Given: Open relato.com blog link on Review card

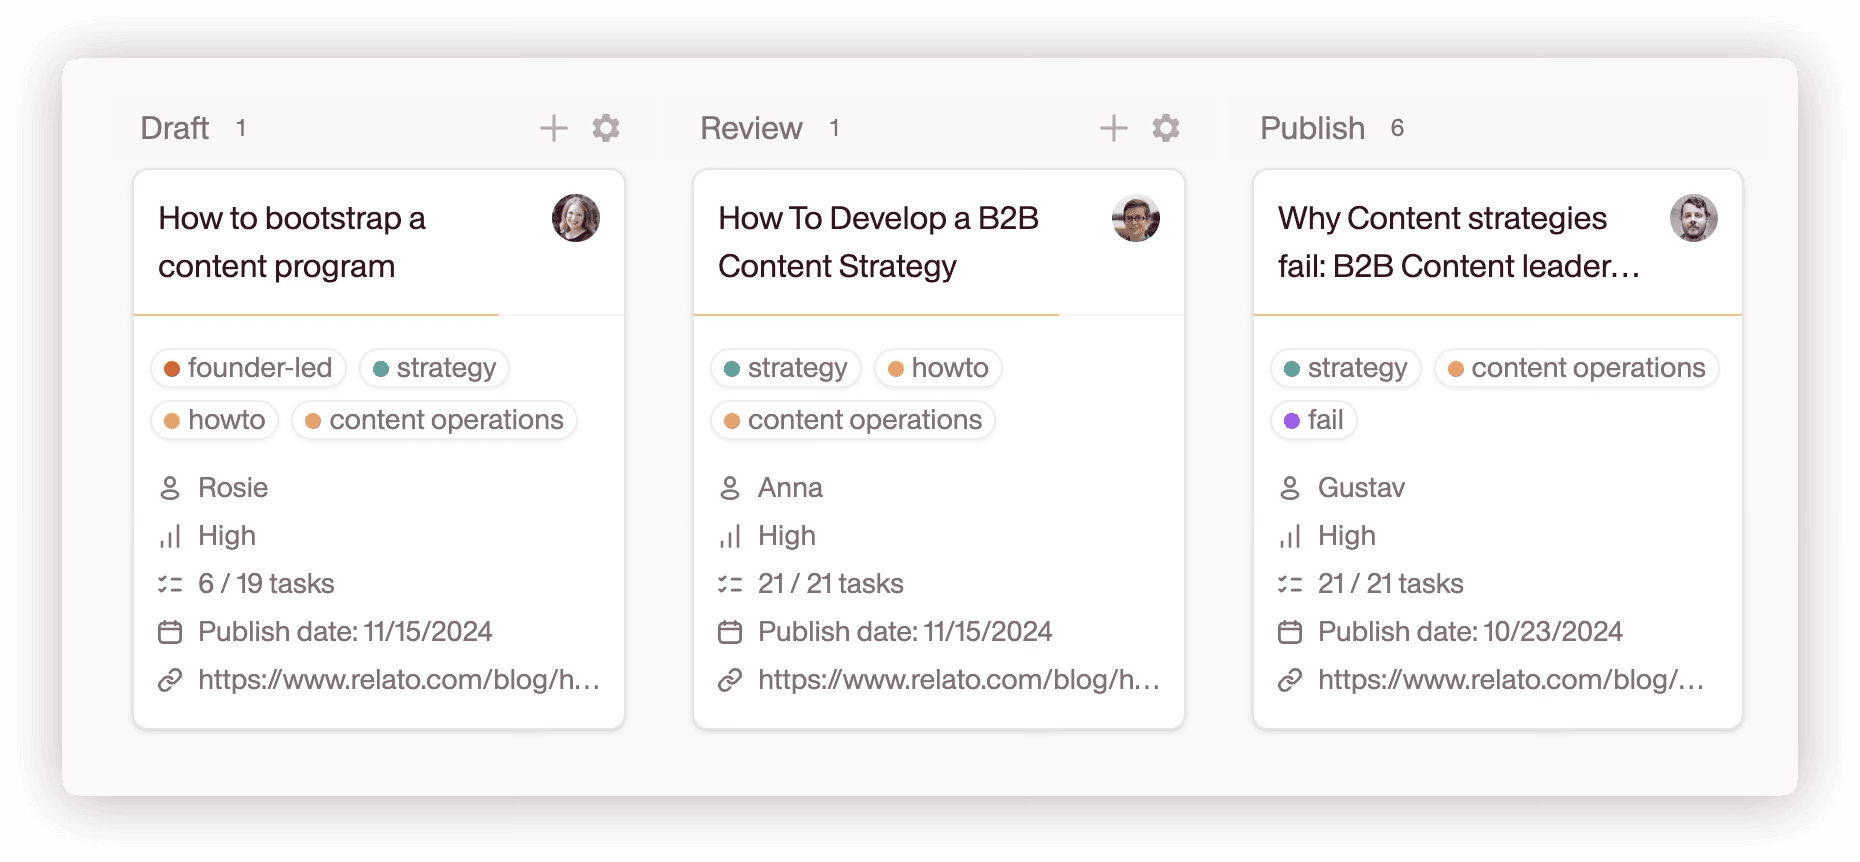Looking at the screenshot, I should click(x=958, y=680).
